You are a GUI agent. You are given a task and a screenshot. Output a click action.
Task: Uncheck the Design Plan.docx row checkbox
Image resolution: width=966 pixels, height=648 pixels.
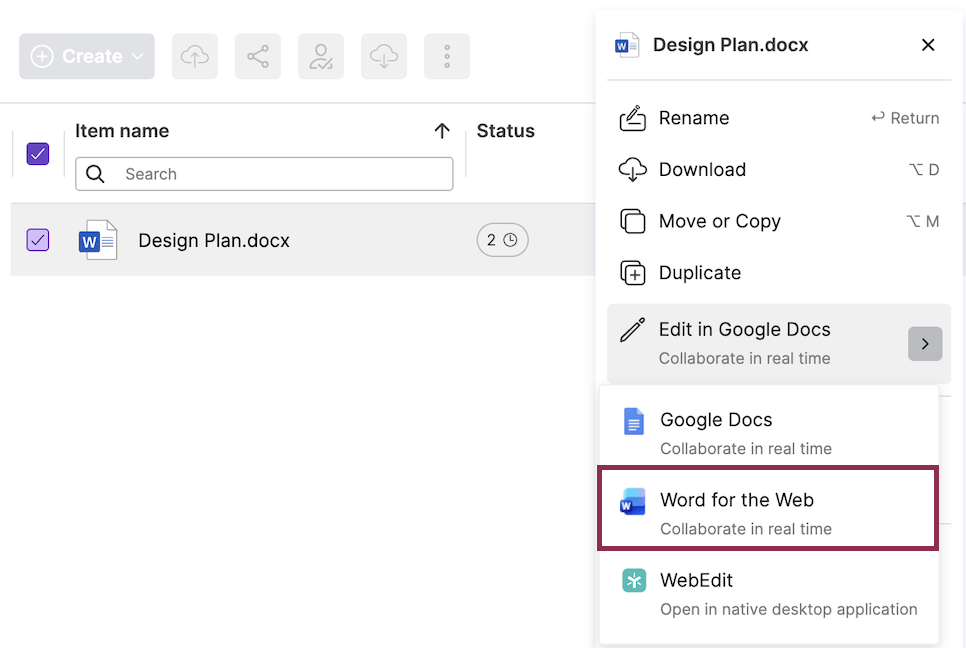(x=38, y=240)
